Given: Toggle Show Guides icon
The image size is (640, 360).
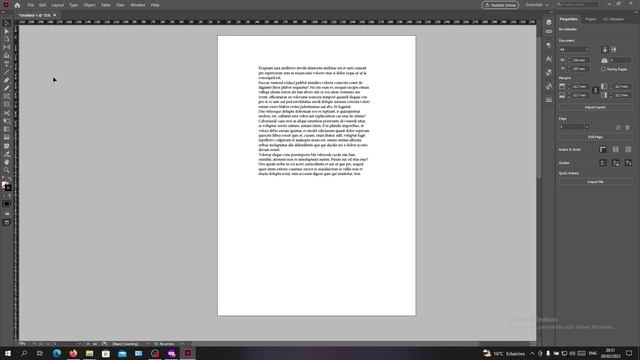Looking at the screenshot, I should click(603, 163).
